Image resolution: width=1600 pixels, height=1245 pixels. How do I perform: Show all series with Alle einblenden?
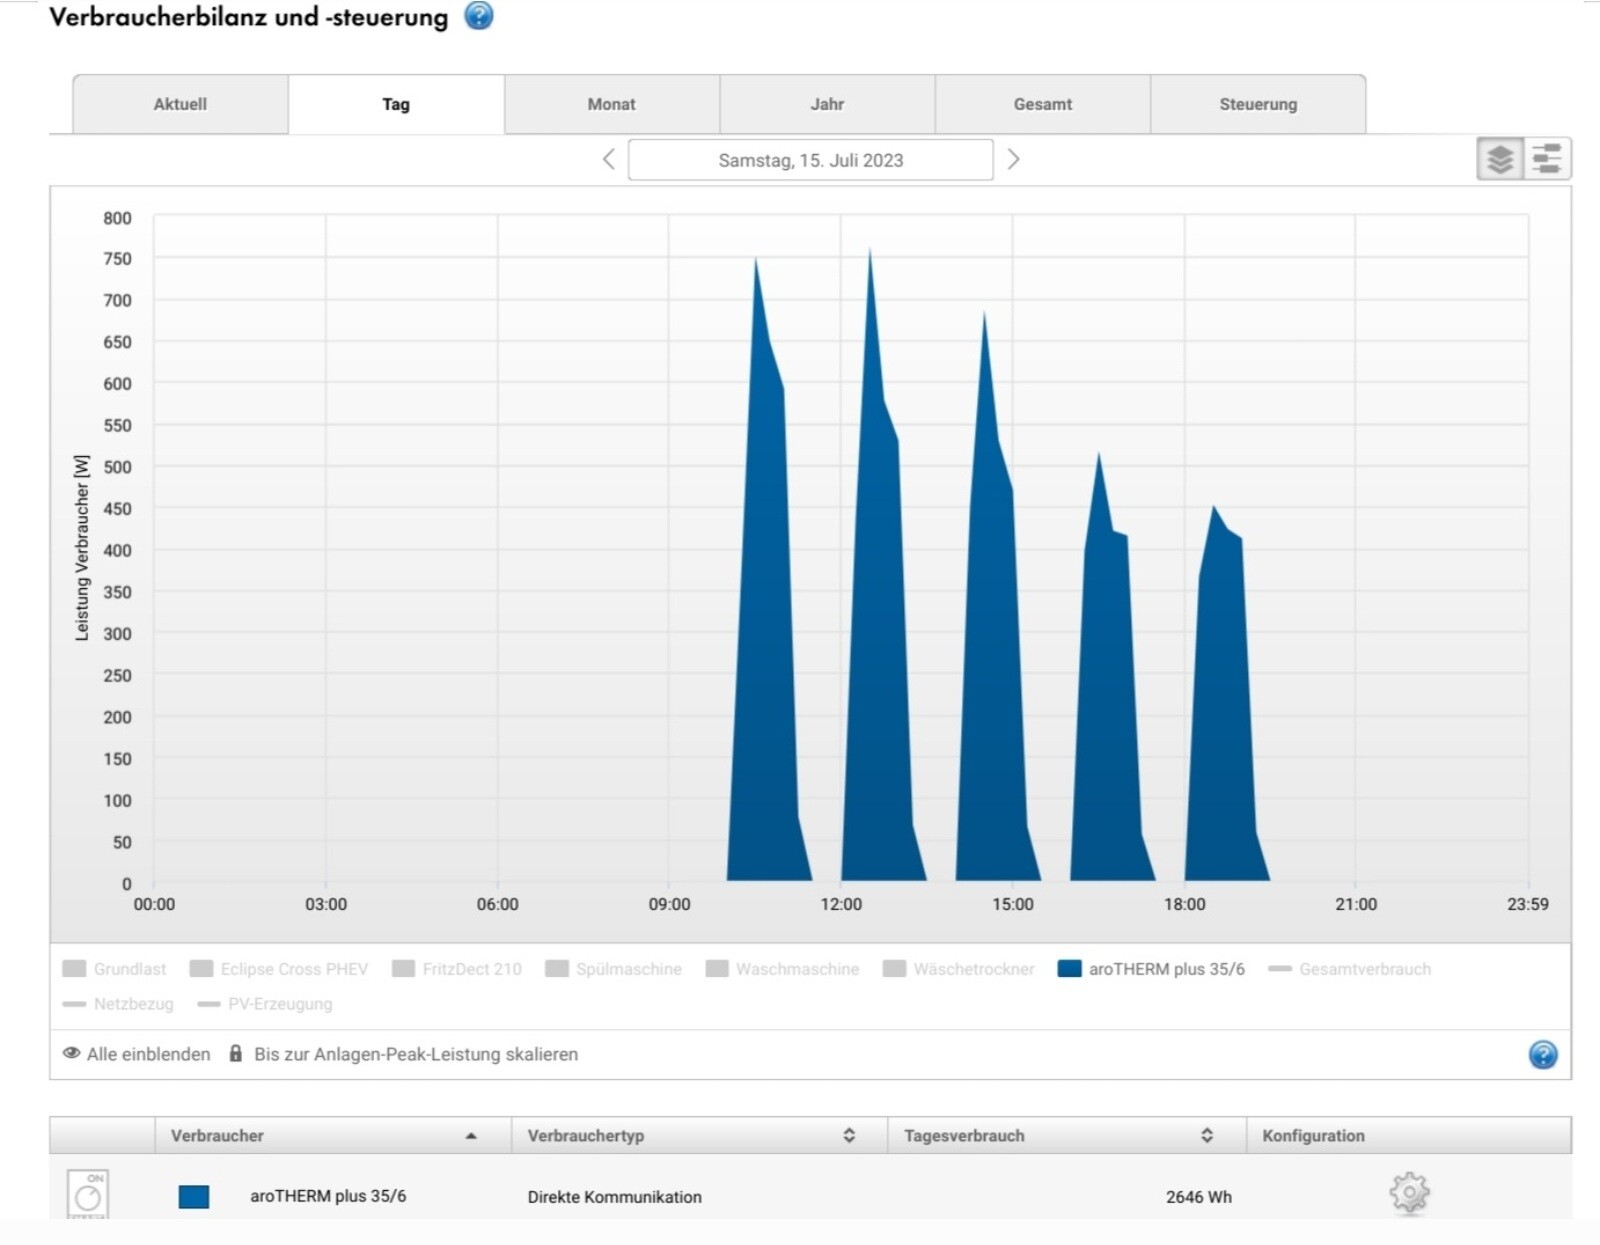tap(137, 1054)
